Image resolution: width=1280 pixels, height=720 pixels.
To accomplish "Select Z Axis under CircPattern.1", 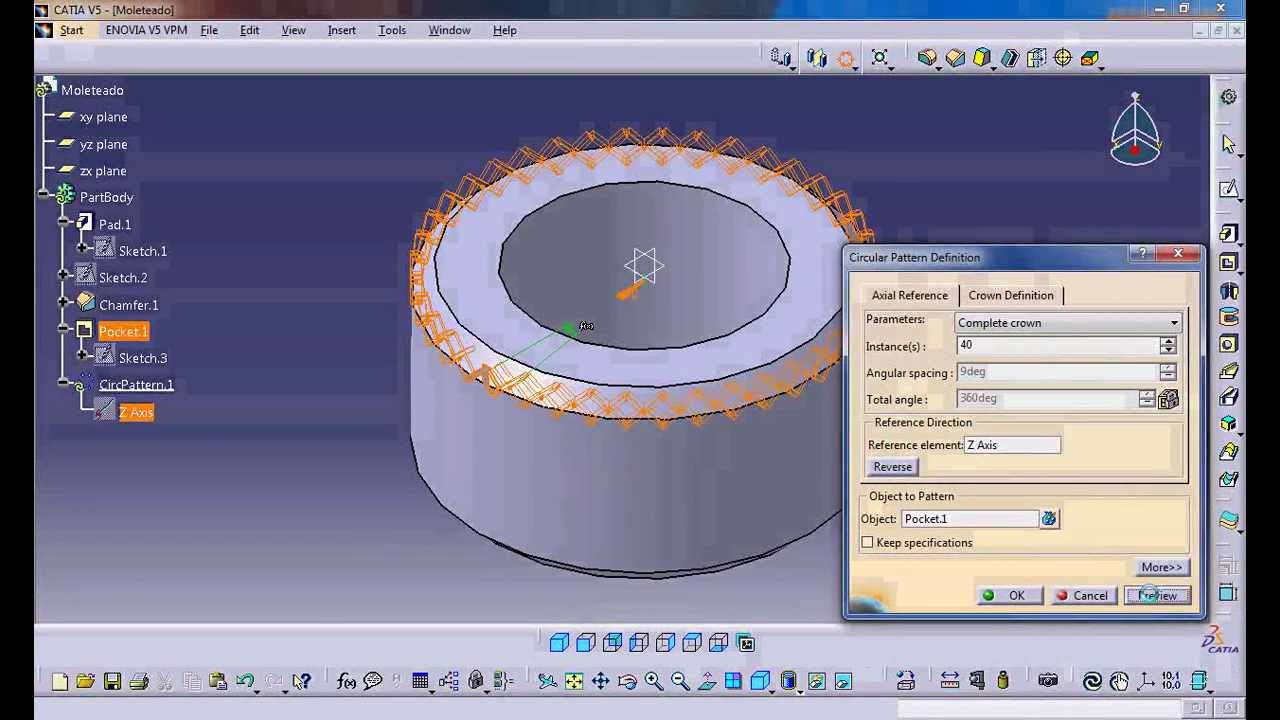I will [x=136, y=412].
